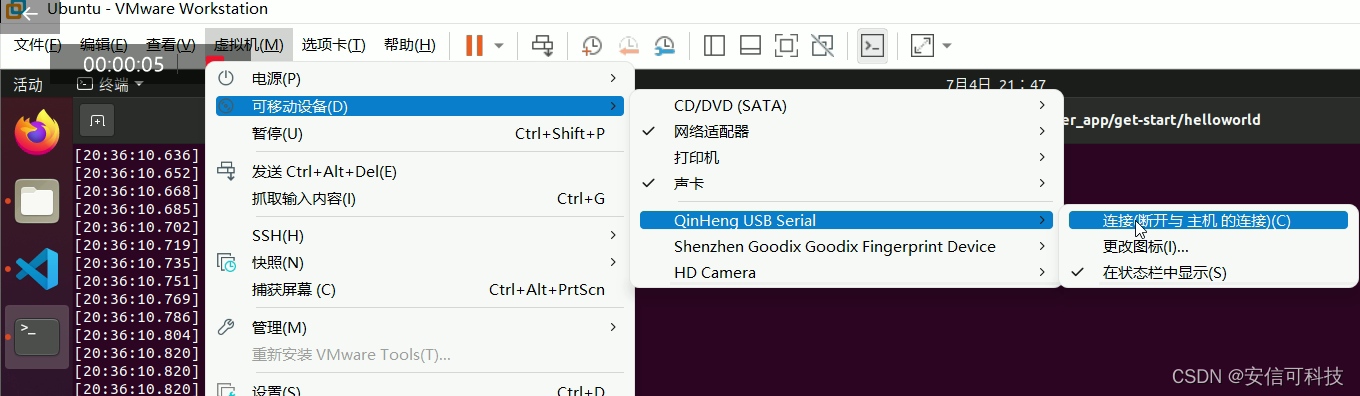1360x396 pixels.
Task: Expand the 打印机 device submenu
Action: click(x=846, y=157)
